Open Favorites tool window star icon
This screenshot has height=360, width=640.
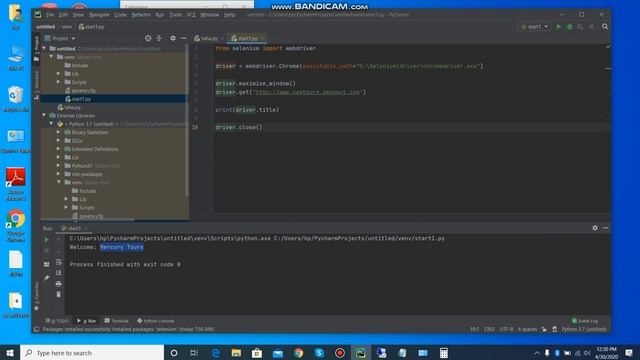pos(36,308)
